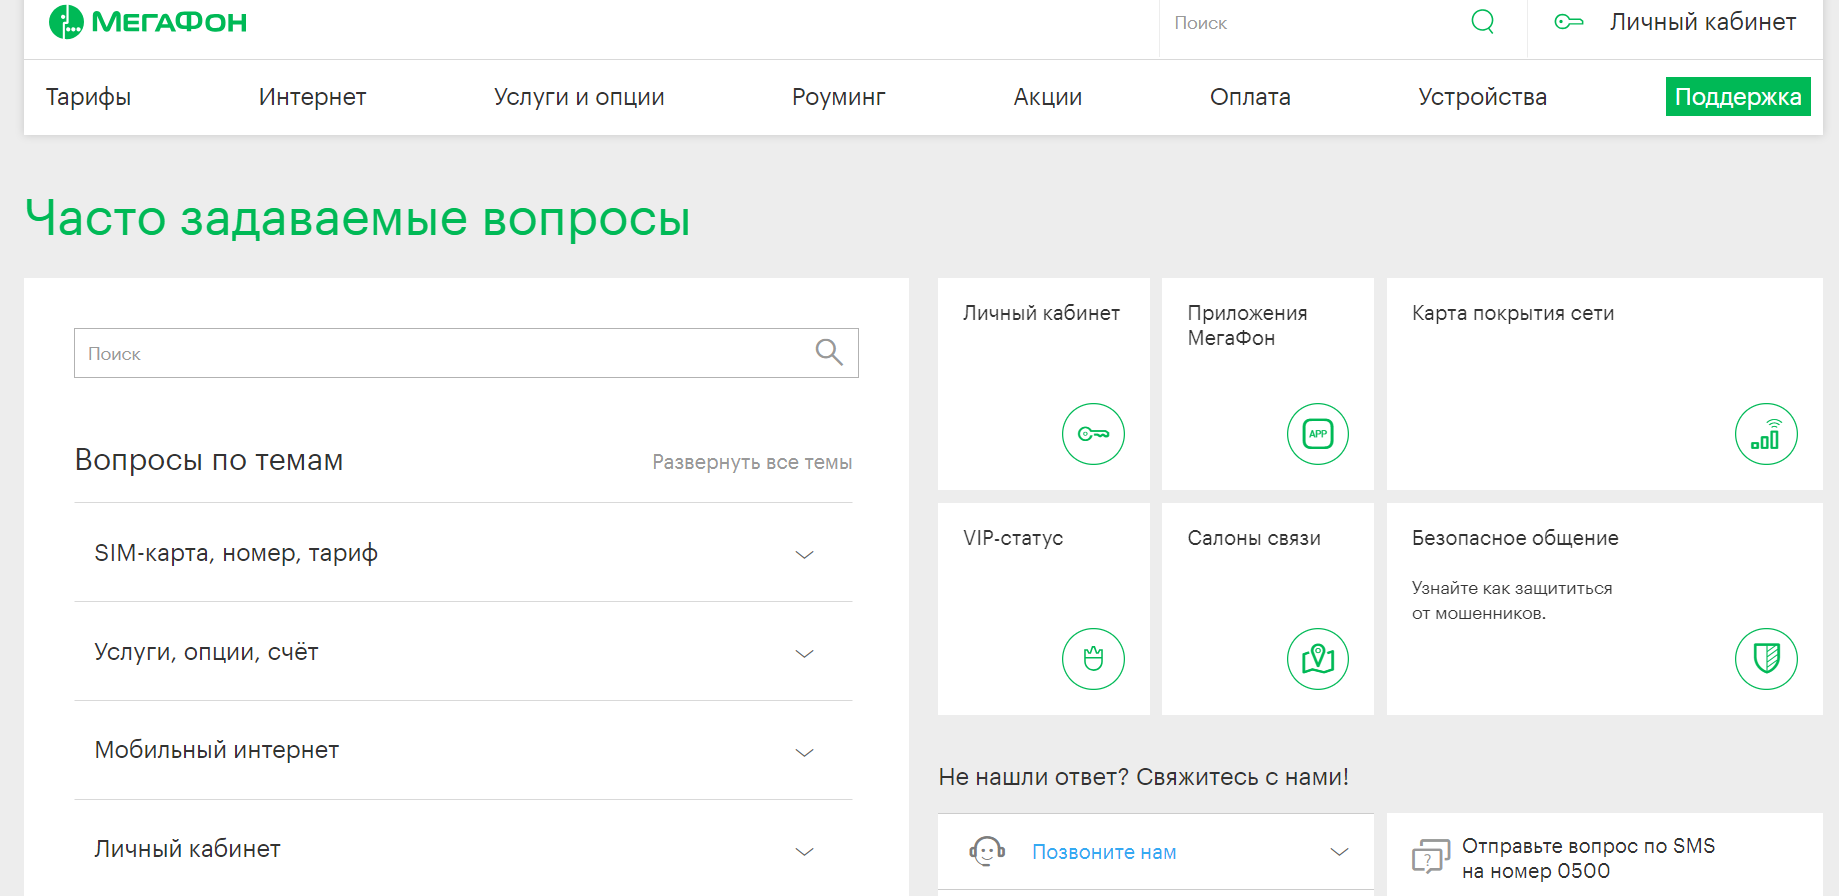The image size is (1839, 896).
Task: Click the APP icon in Приложения МегаФон card
Action: 1318,434
